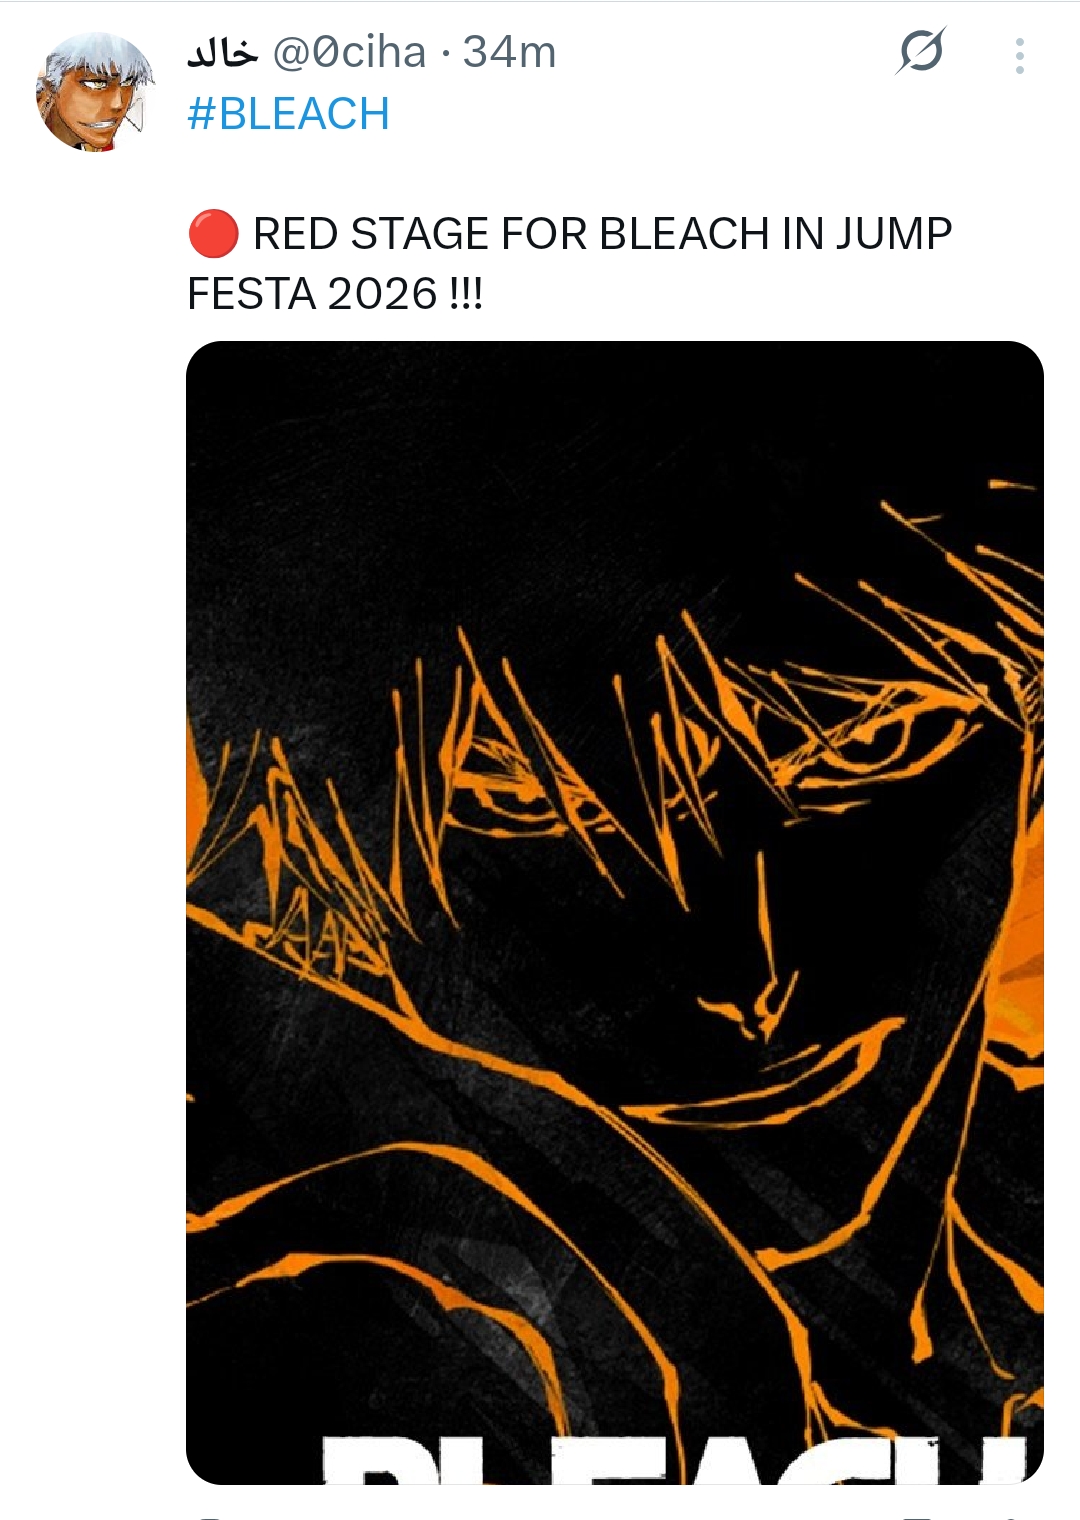This screenshot has width=1080, height=1520.
Task: Open the #BLEACH hashtag link
Action: 288,114
